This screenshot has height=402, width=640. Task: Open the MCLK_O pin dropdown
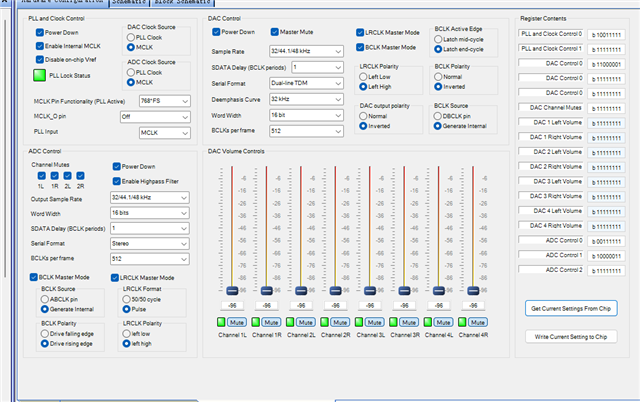pos(155,117)
